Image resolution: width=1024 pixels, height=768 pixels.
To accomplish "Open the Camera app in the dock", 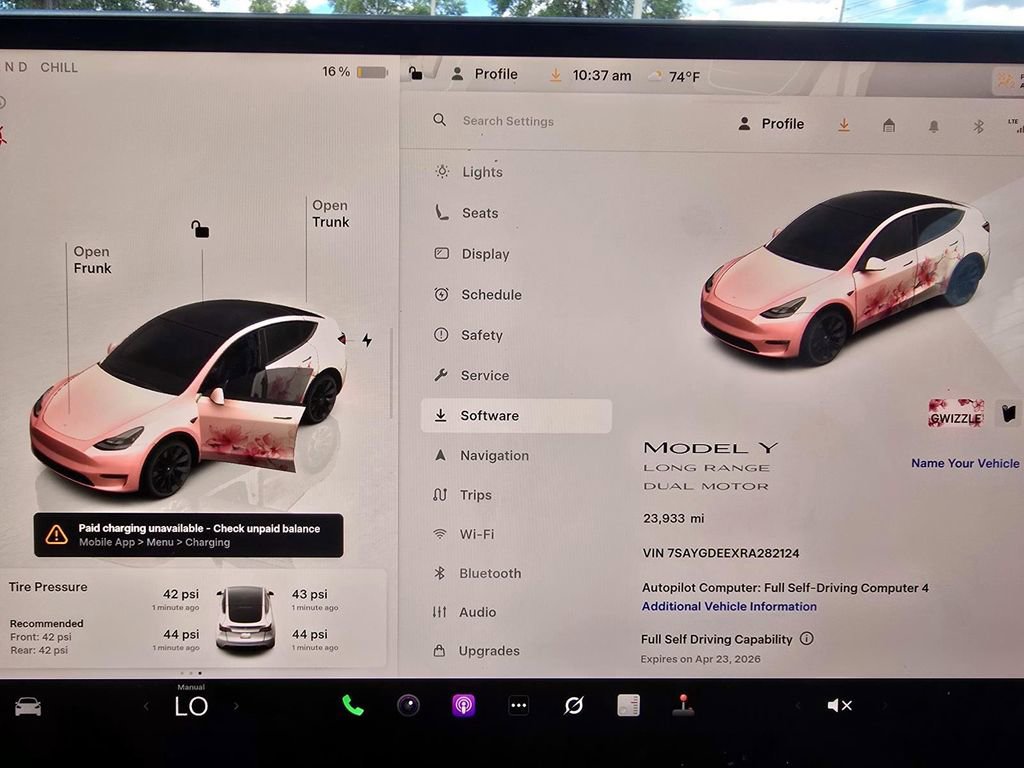I will pos(408,705).
